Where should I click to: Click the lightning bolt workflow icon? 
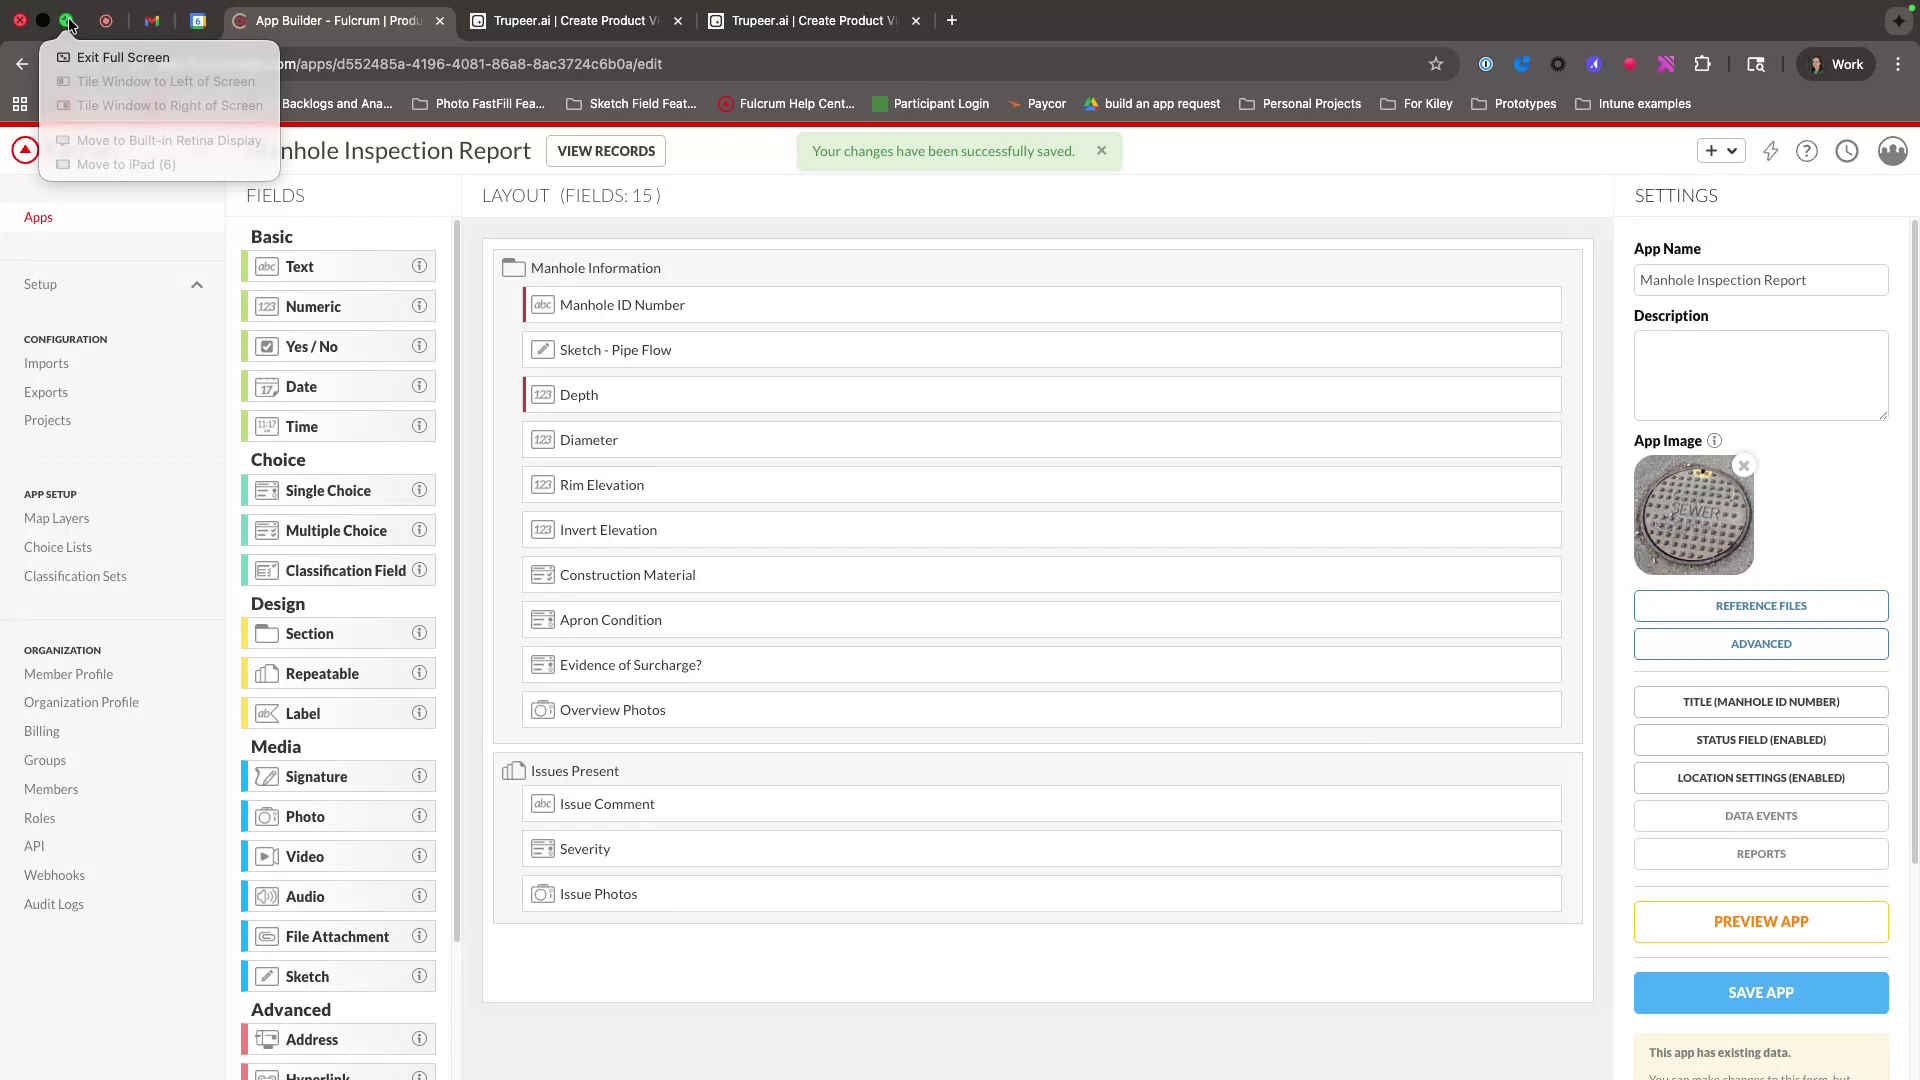[x=1770, y=151]
